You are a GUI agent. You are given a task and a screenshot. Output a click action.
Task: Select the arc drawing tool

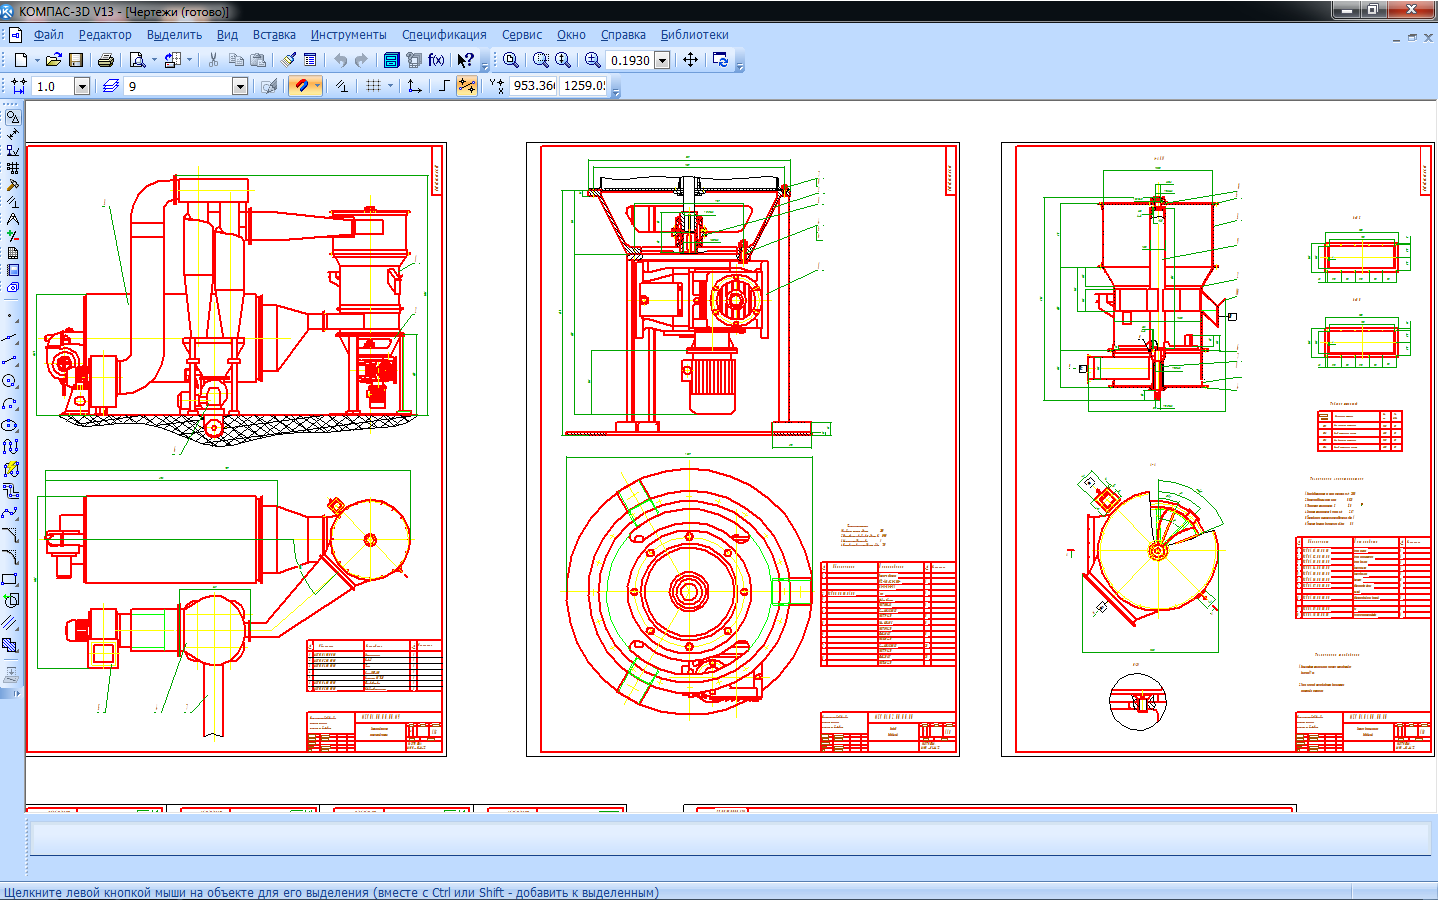tap(11, 403)
